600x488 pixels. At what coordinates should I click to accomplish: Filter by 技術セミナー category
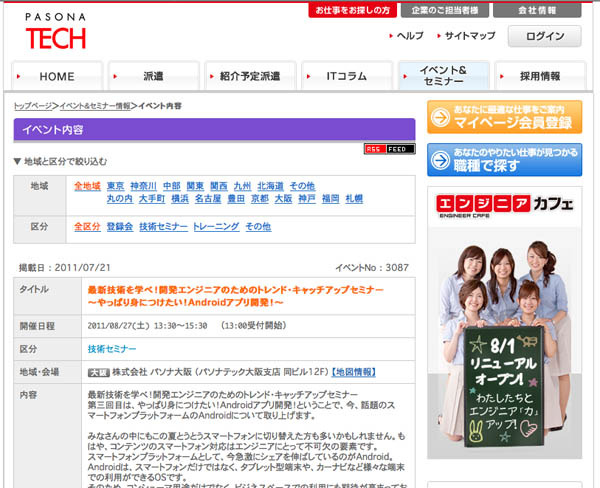pos(163,227)
